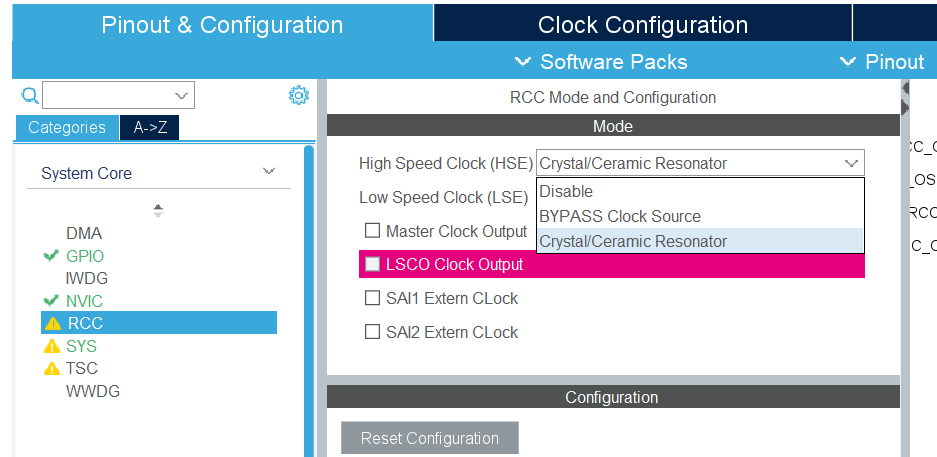The image size is (937, 457).
Task: Open the settings gear icon
Action: click(x=298, y=95)
